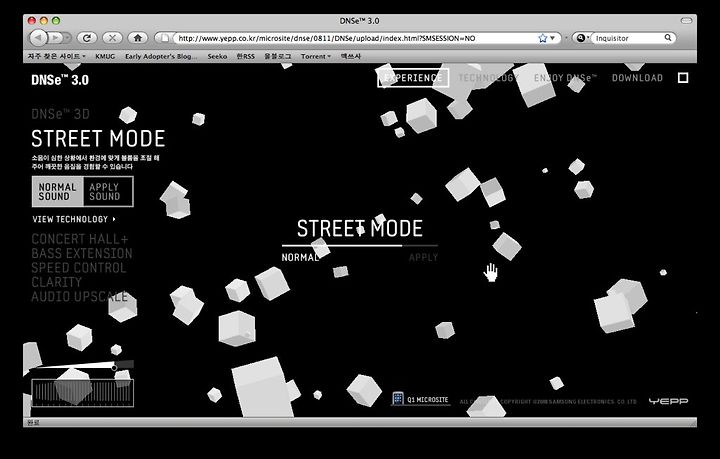Click the STREET MODE normal/apply slider bar

coord(360,246)
